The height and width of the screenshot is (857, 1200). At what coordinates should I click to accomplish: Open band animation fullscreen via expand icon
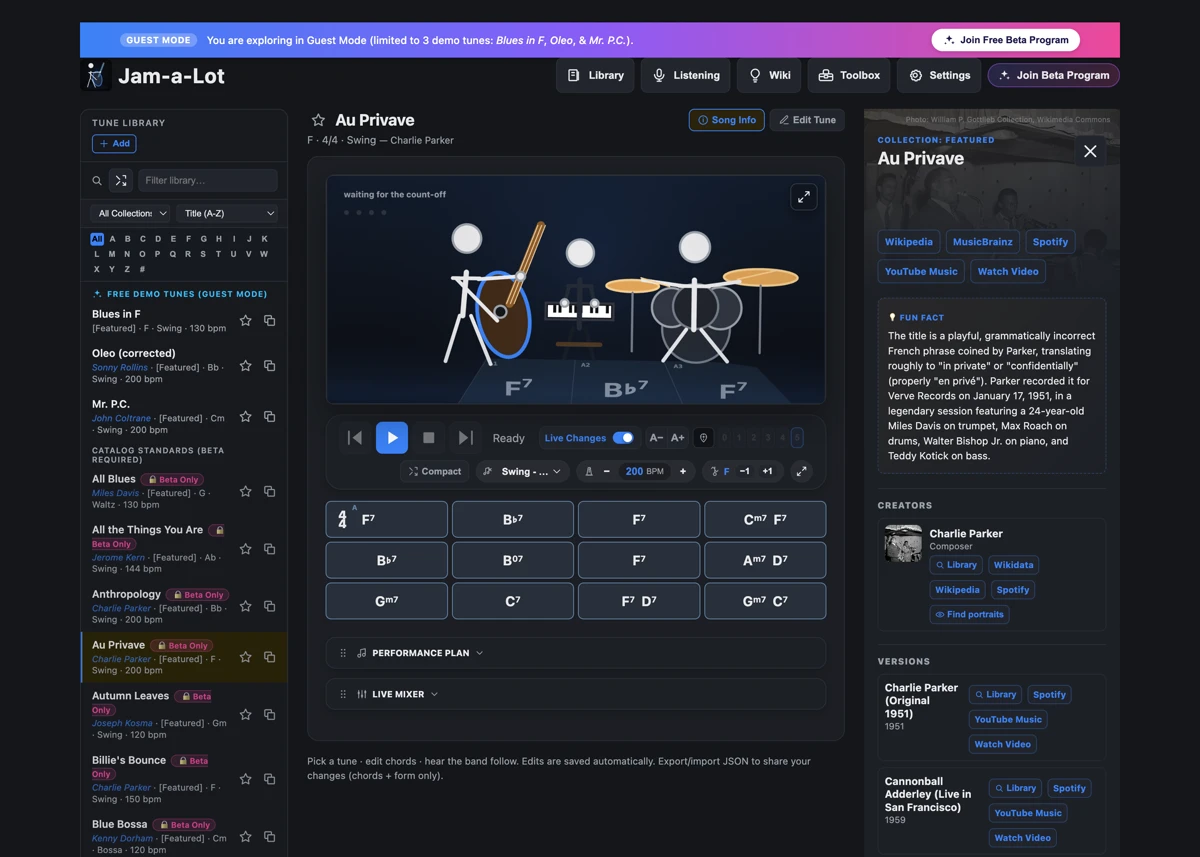tap(804, 197)
